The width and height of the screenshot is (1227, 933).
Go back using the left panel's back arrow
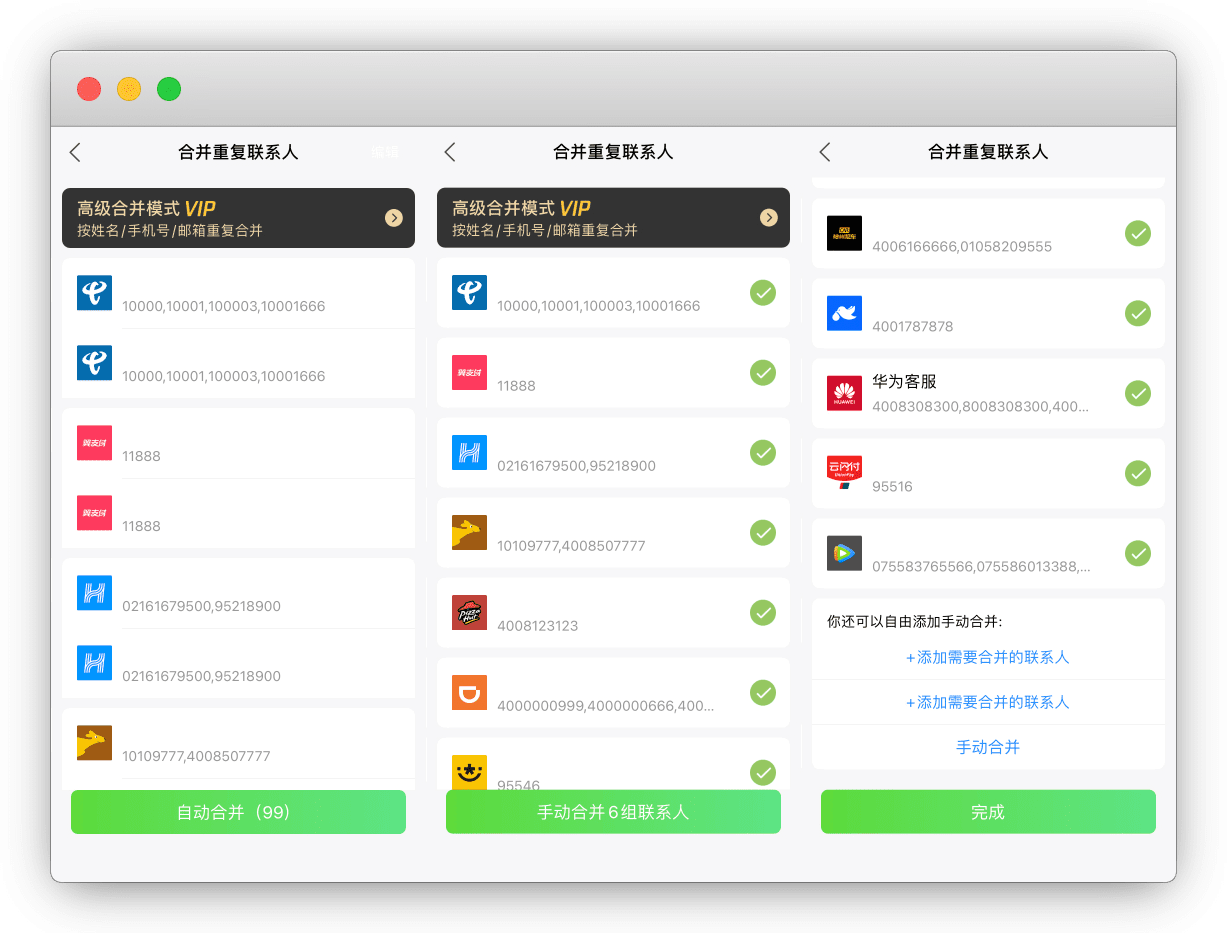(x=75, y=152)
